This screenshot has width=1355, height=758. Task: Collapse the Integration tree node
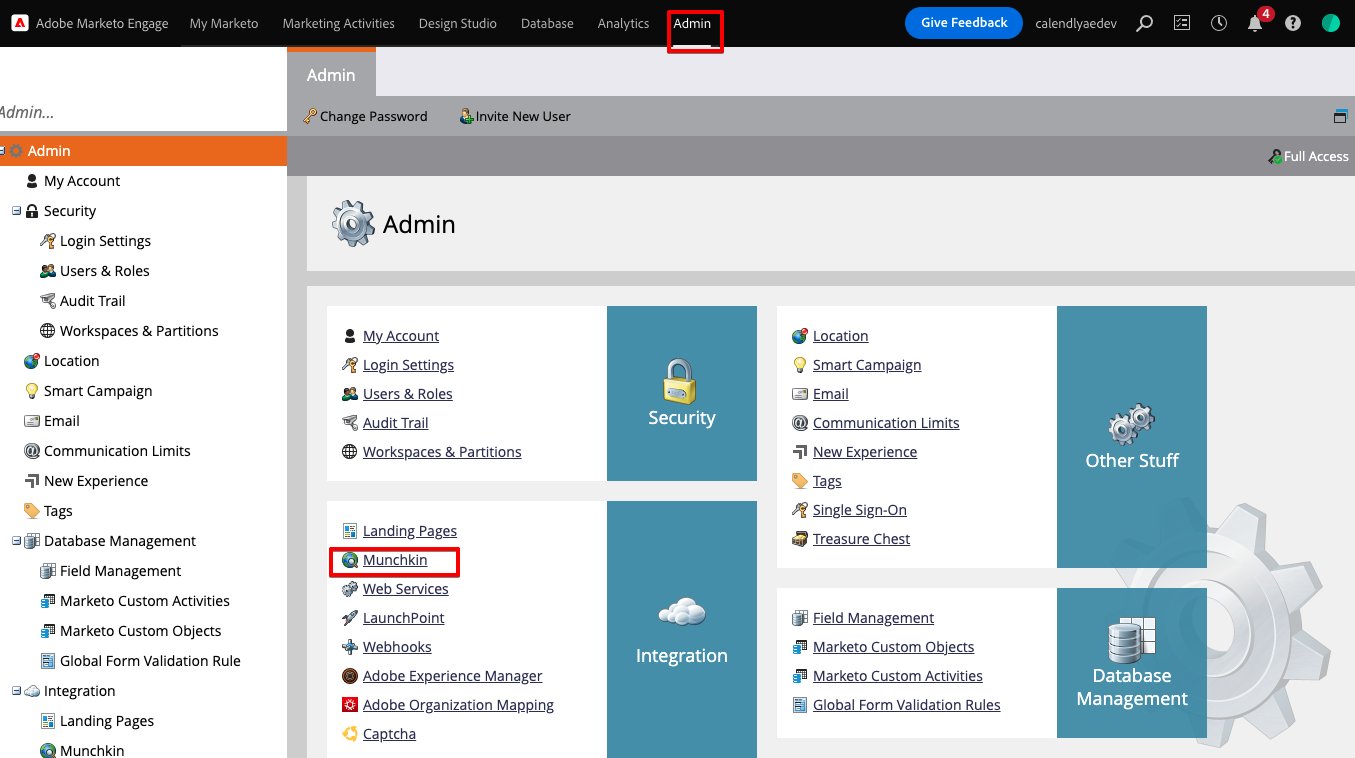(17, 691)
